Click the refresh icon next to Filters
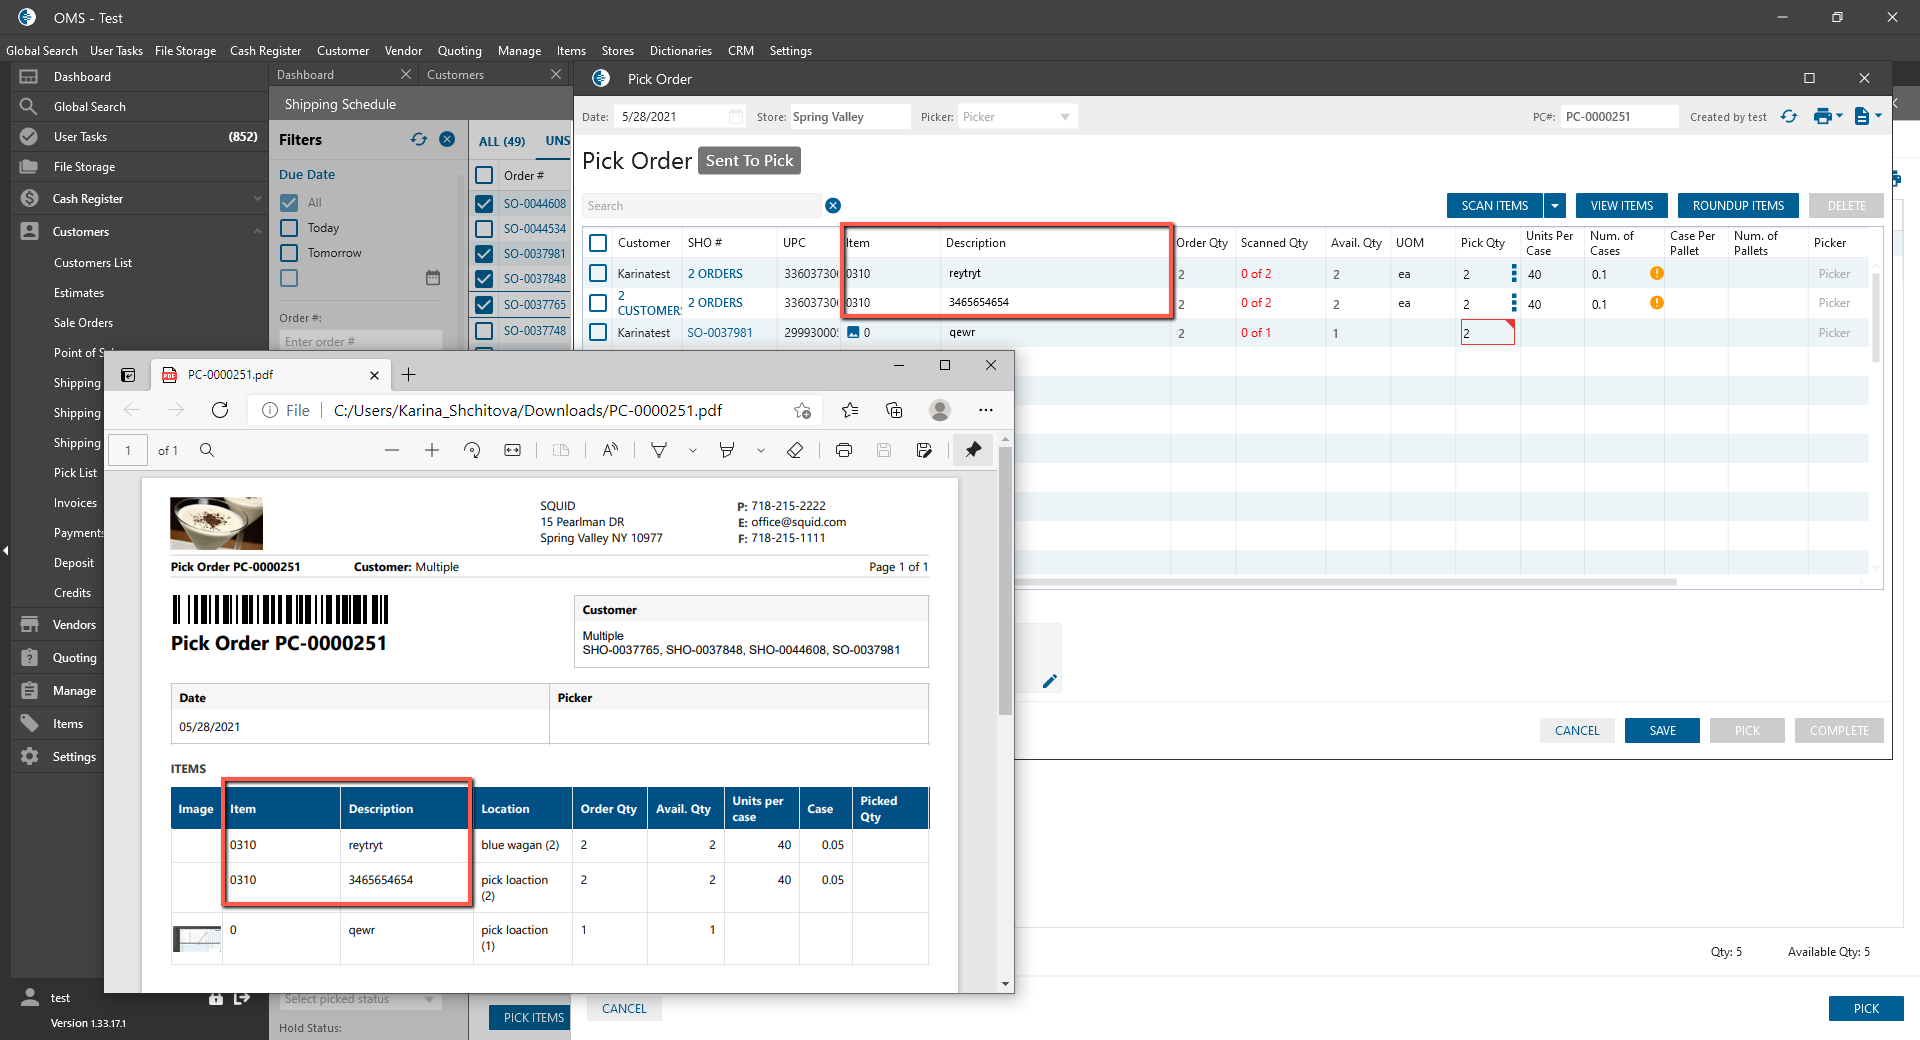 (x=418, y=140)
